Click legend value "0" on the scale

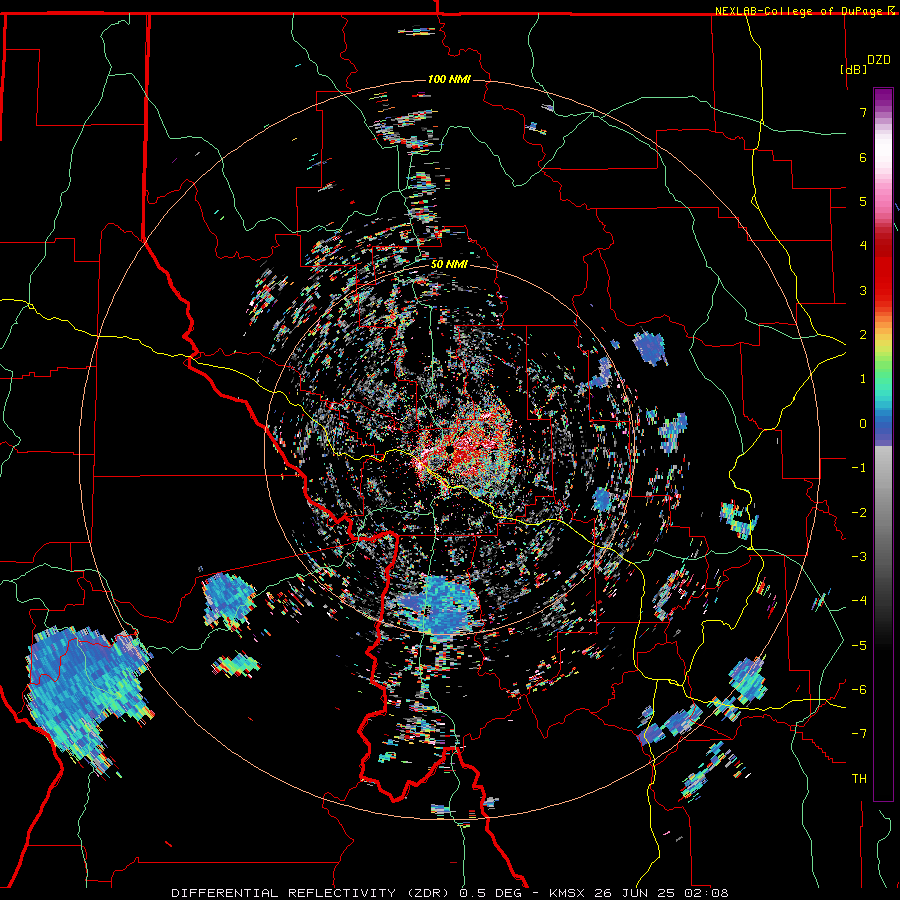[x=863, y=424]
